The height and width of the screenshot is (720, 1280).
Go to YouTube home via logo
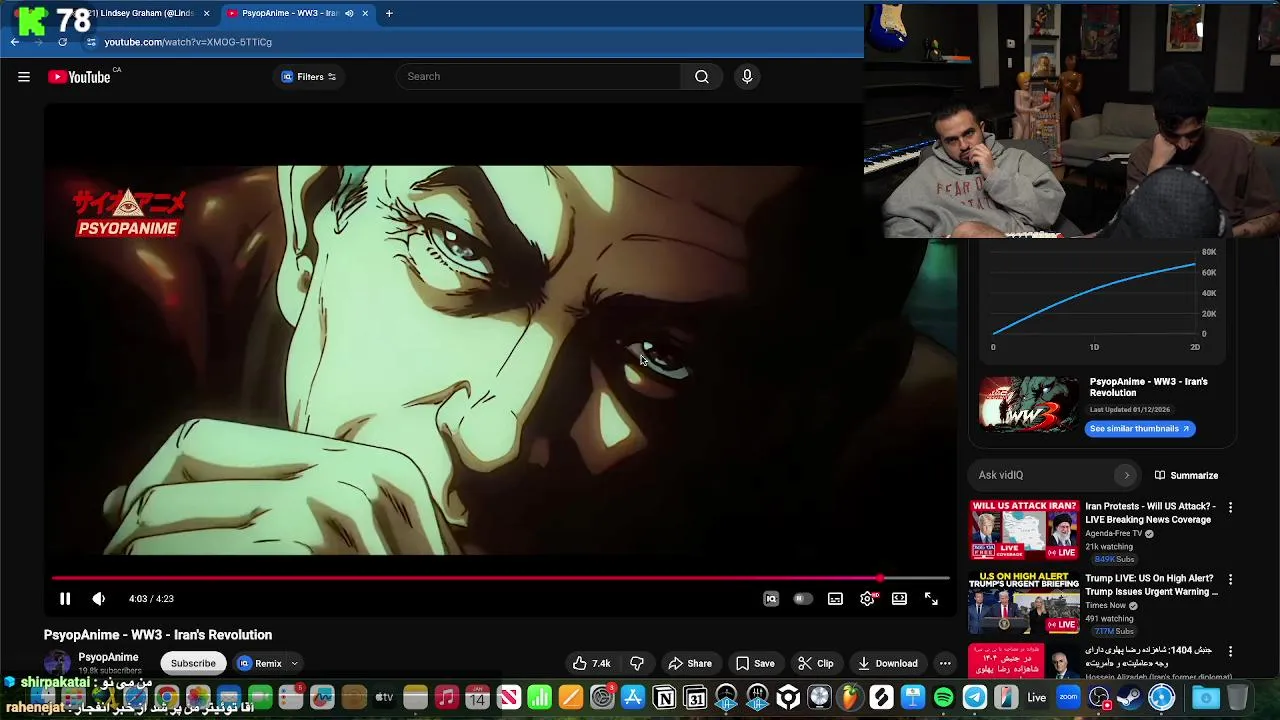coord(79,77)
